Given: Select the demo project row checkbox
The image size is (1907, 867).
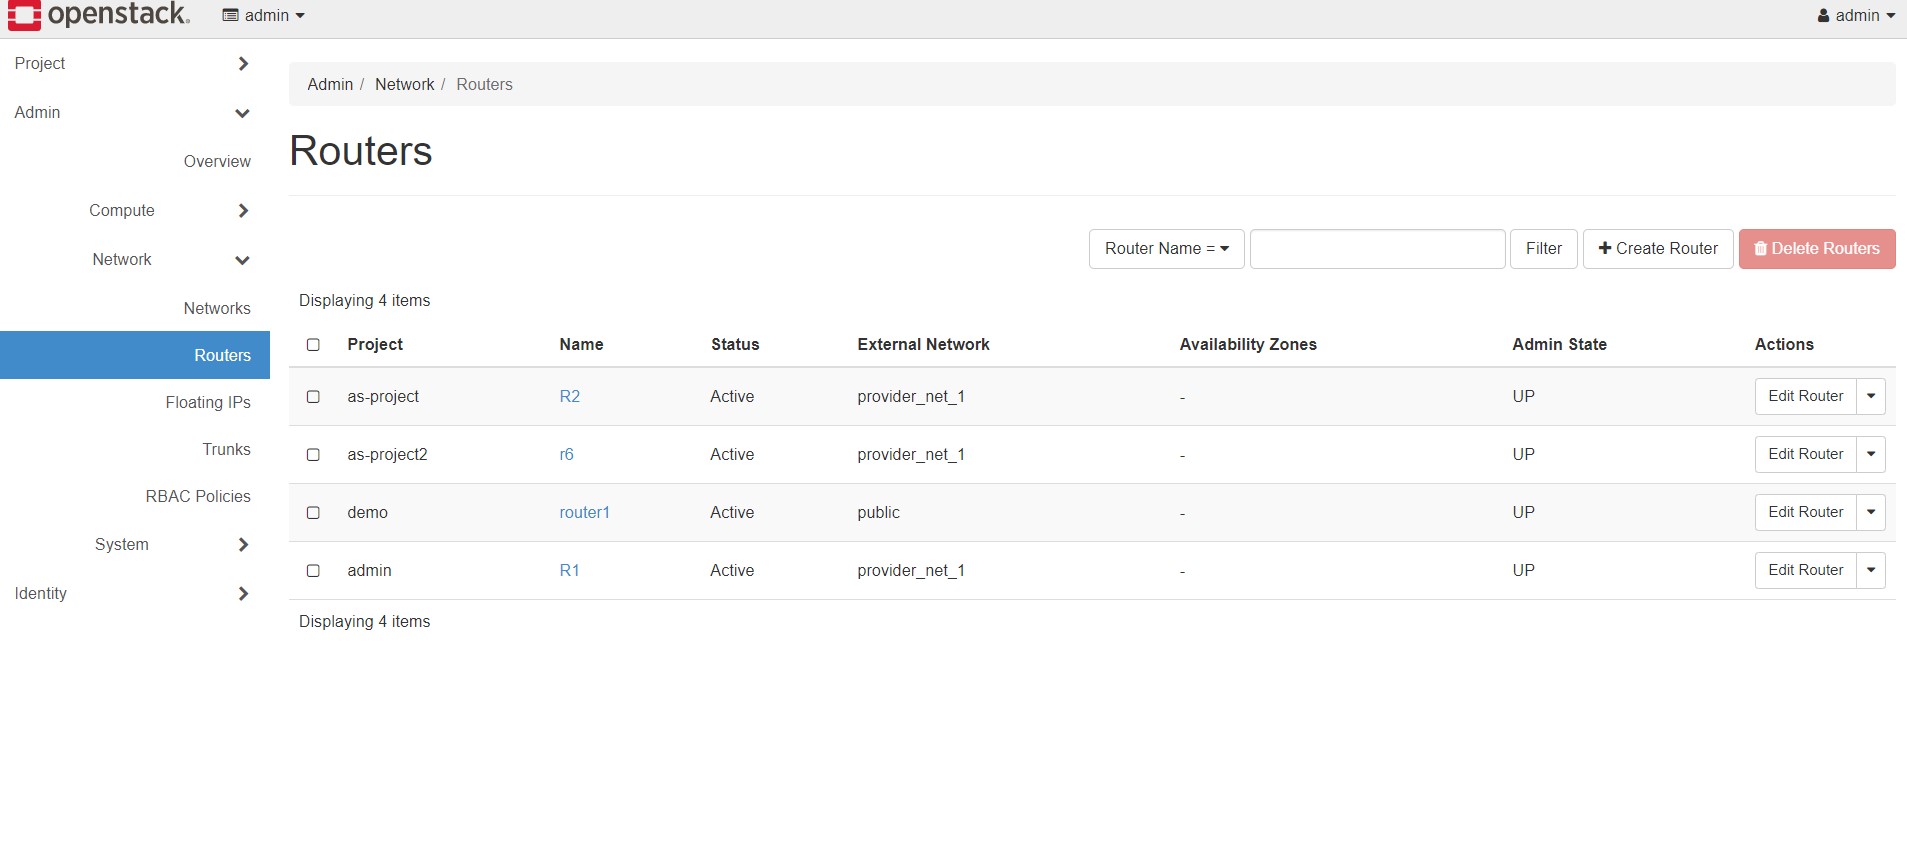Looking at the screenshot, I should coord(313,513).
